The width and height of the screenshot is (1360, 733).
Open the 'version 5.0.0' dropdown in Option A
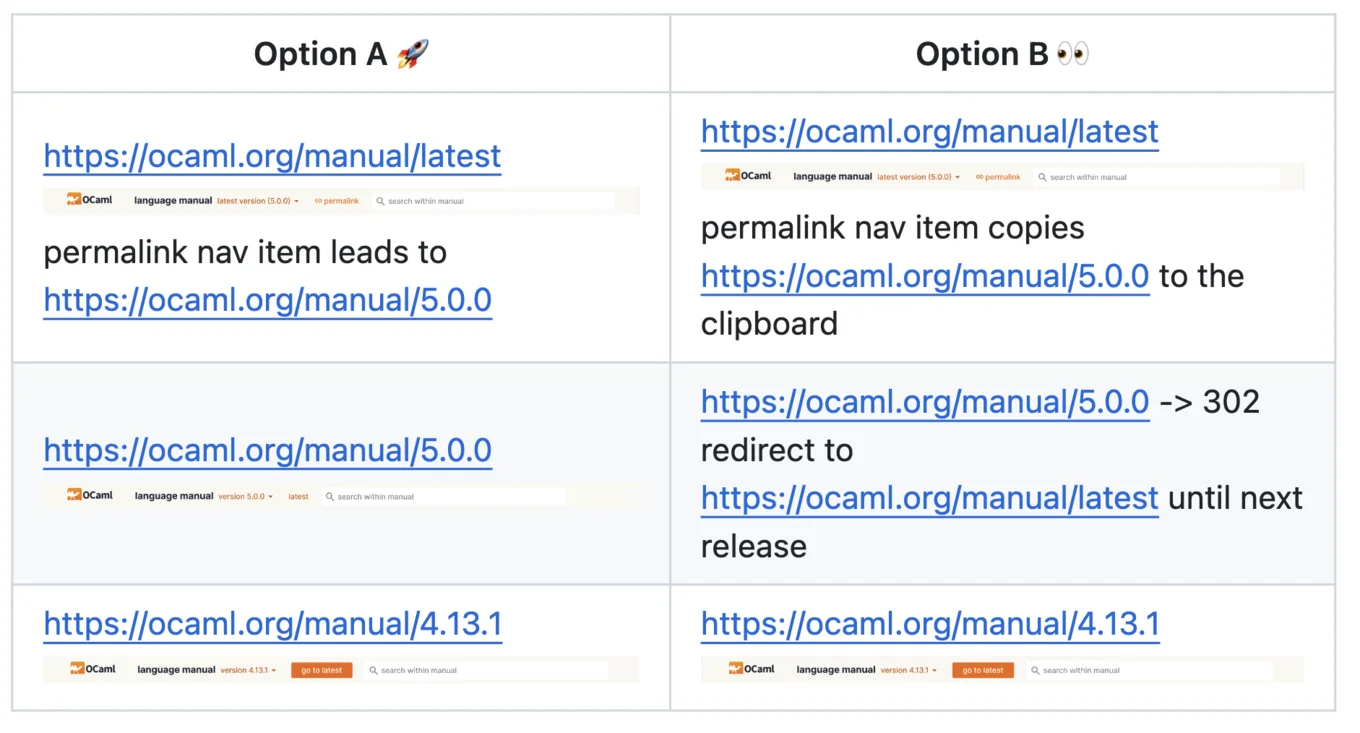point(246,496)
